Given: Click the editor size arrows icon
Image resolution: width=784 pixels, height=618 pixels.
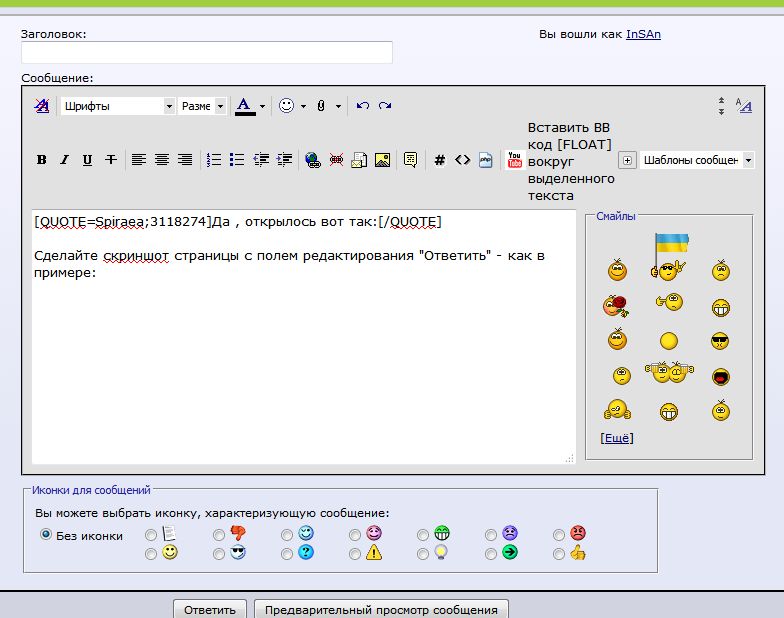Looking at the screenshot, I should 722,106.
